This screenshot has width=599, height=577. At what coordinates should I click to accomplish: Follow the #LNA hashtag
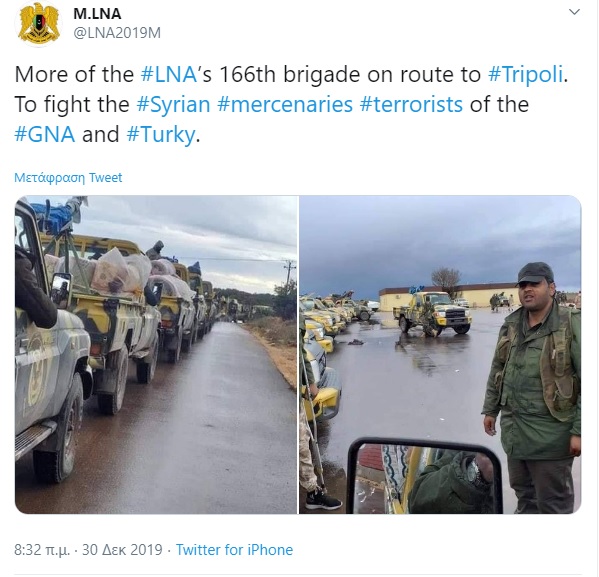(169, 74)
